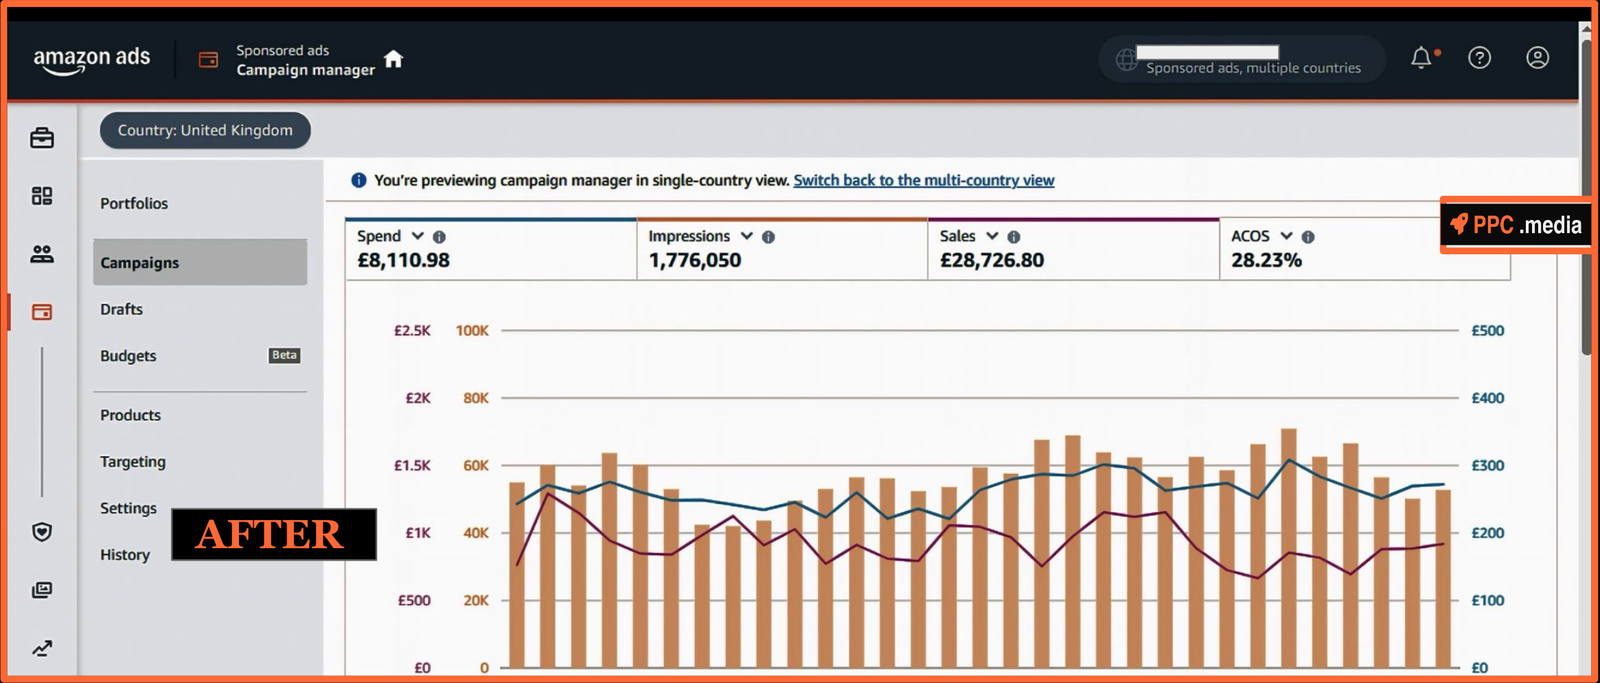Click the trending chart icon in sidebar
The image size is (1600, 683).
42,648
